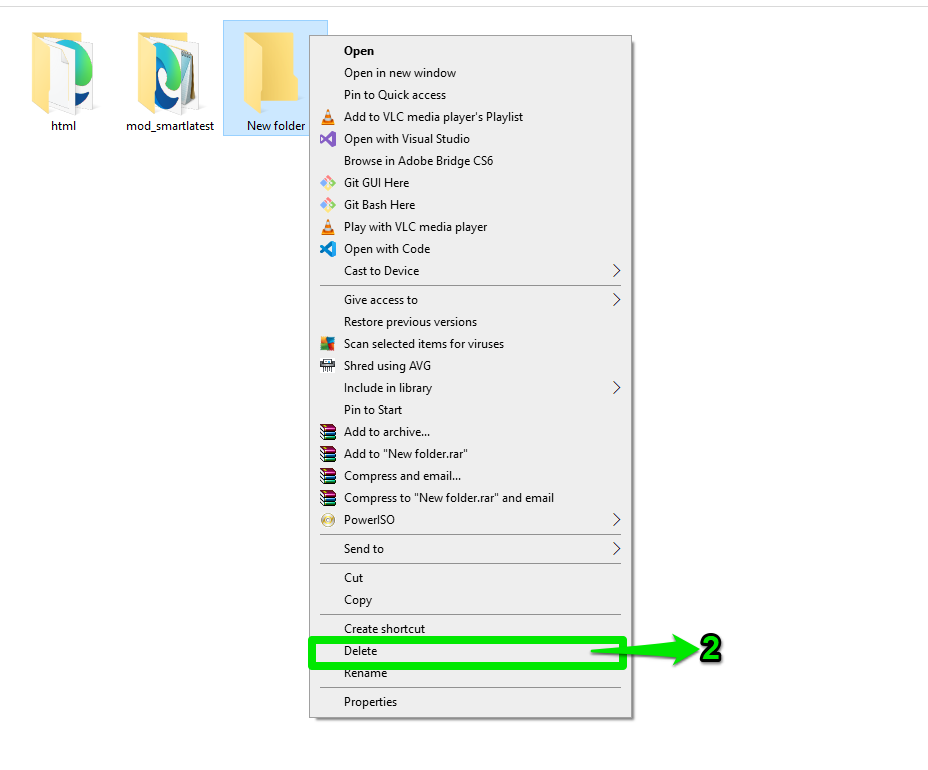Expand PowerISO submenu arrow

tap(616, 520)
